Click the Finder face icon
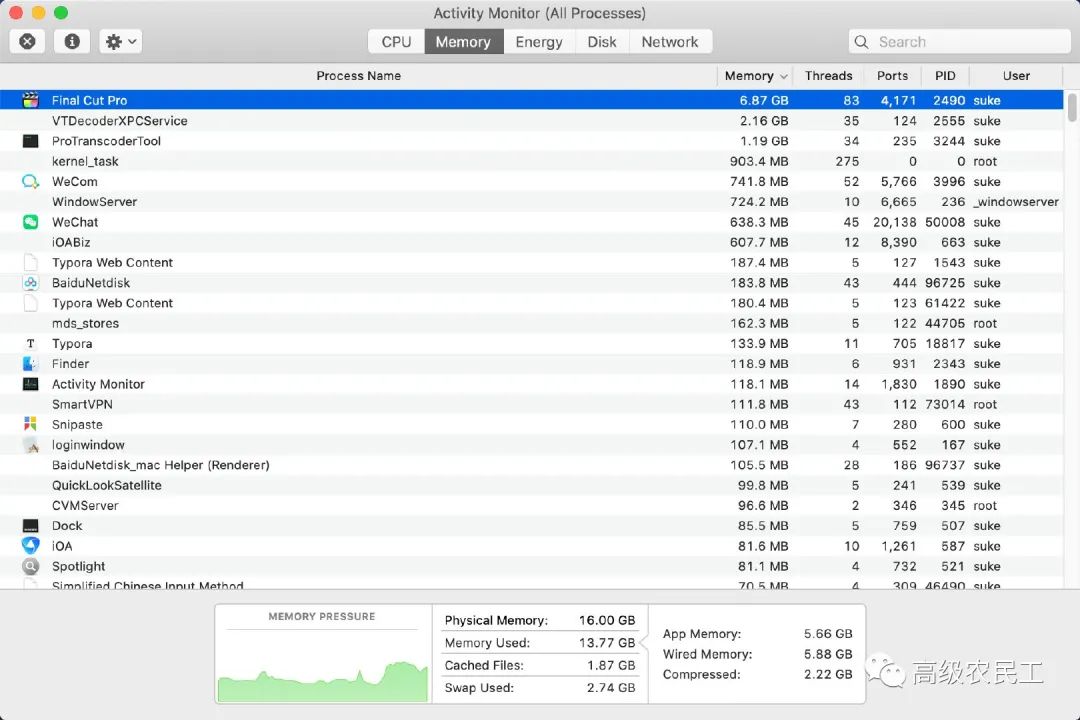The height and width of the screenshot is (720, 1080). (x=30, y=364)
